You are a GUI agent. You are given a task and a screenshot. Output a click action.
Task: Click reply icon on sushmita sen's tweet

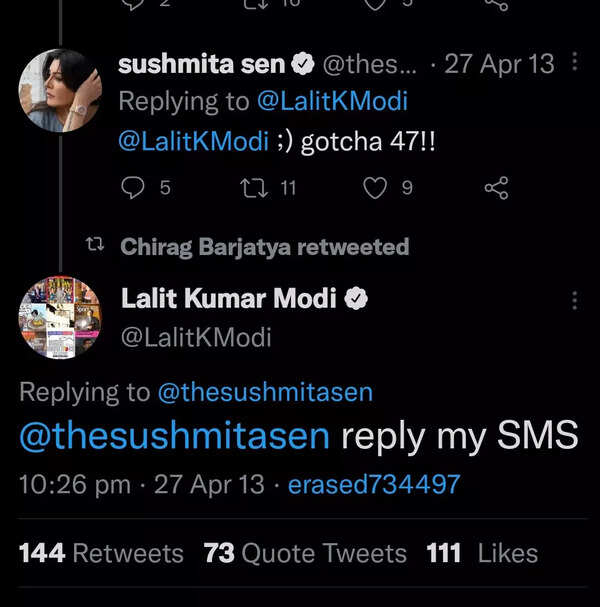pyautogui.click(x=132, y=187)
